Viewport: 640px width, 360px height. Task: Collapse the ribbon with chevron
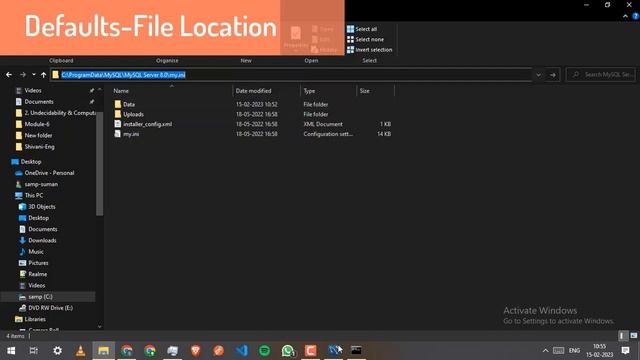point(625,16)
